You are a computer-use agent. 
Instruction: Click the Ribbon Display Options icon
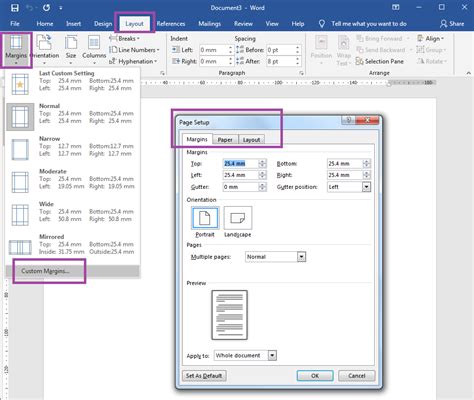[396, 7]
